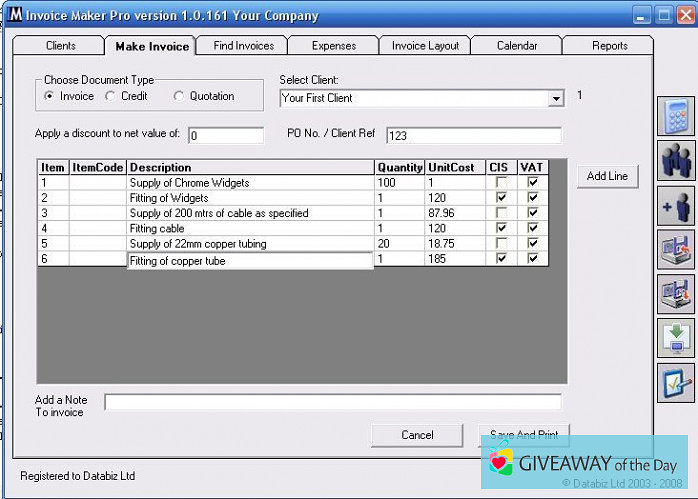Screen dimensions: 698x499
Task: Select the Quotation document type
Action: [x=179, y=97]
